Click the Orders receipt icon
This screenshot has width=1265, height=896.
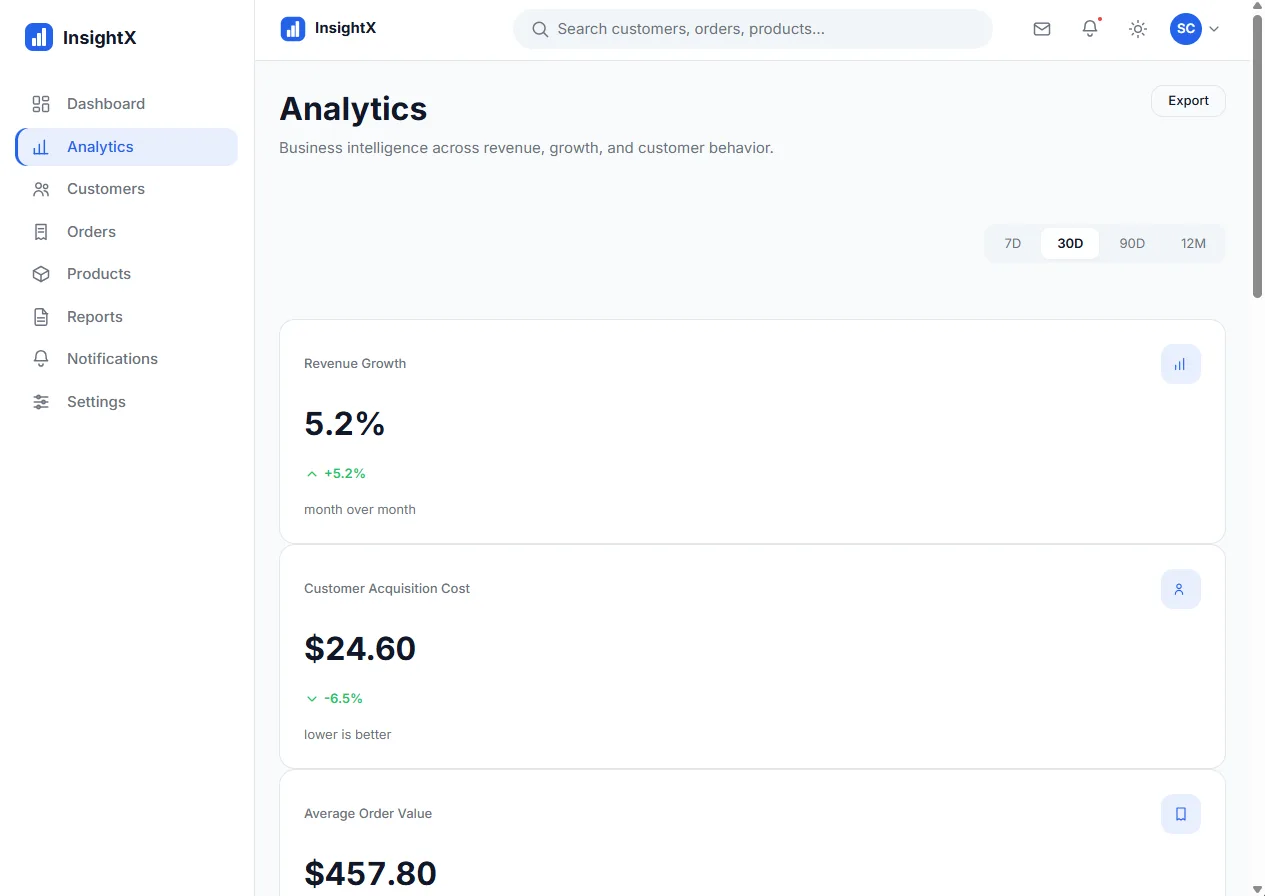coord(41,232)
